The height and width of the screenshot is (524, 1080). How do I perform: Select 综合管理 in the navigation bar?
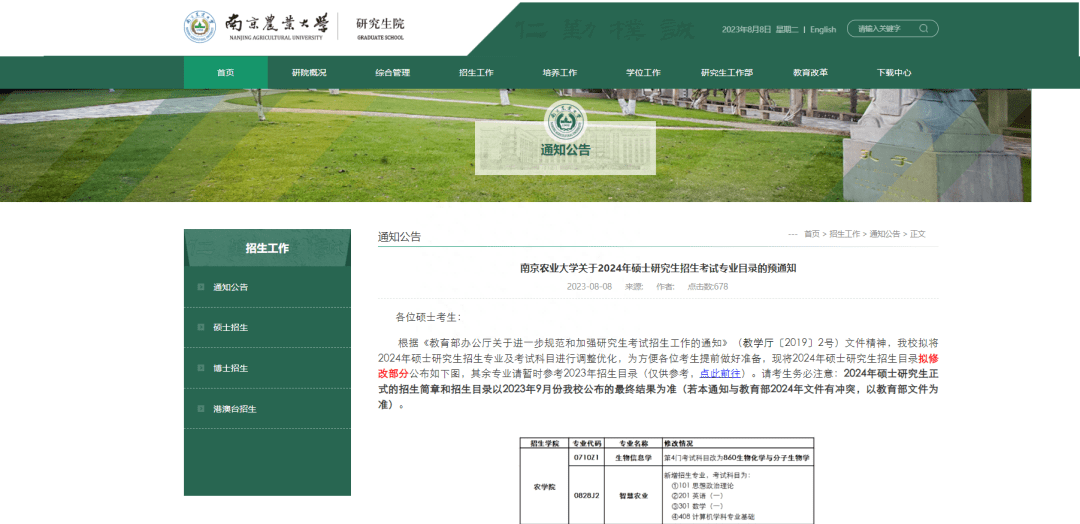pyautogui.click(x=393, y=73)
